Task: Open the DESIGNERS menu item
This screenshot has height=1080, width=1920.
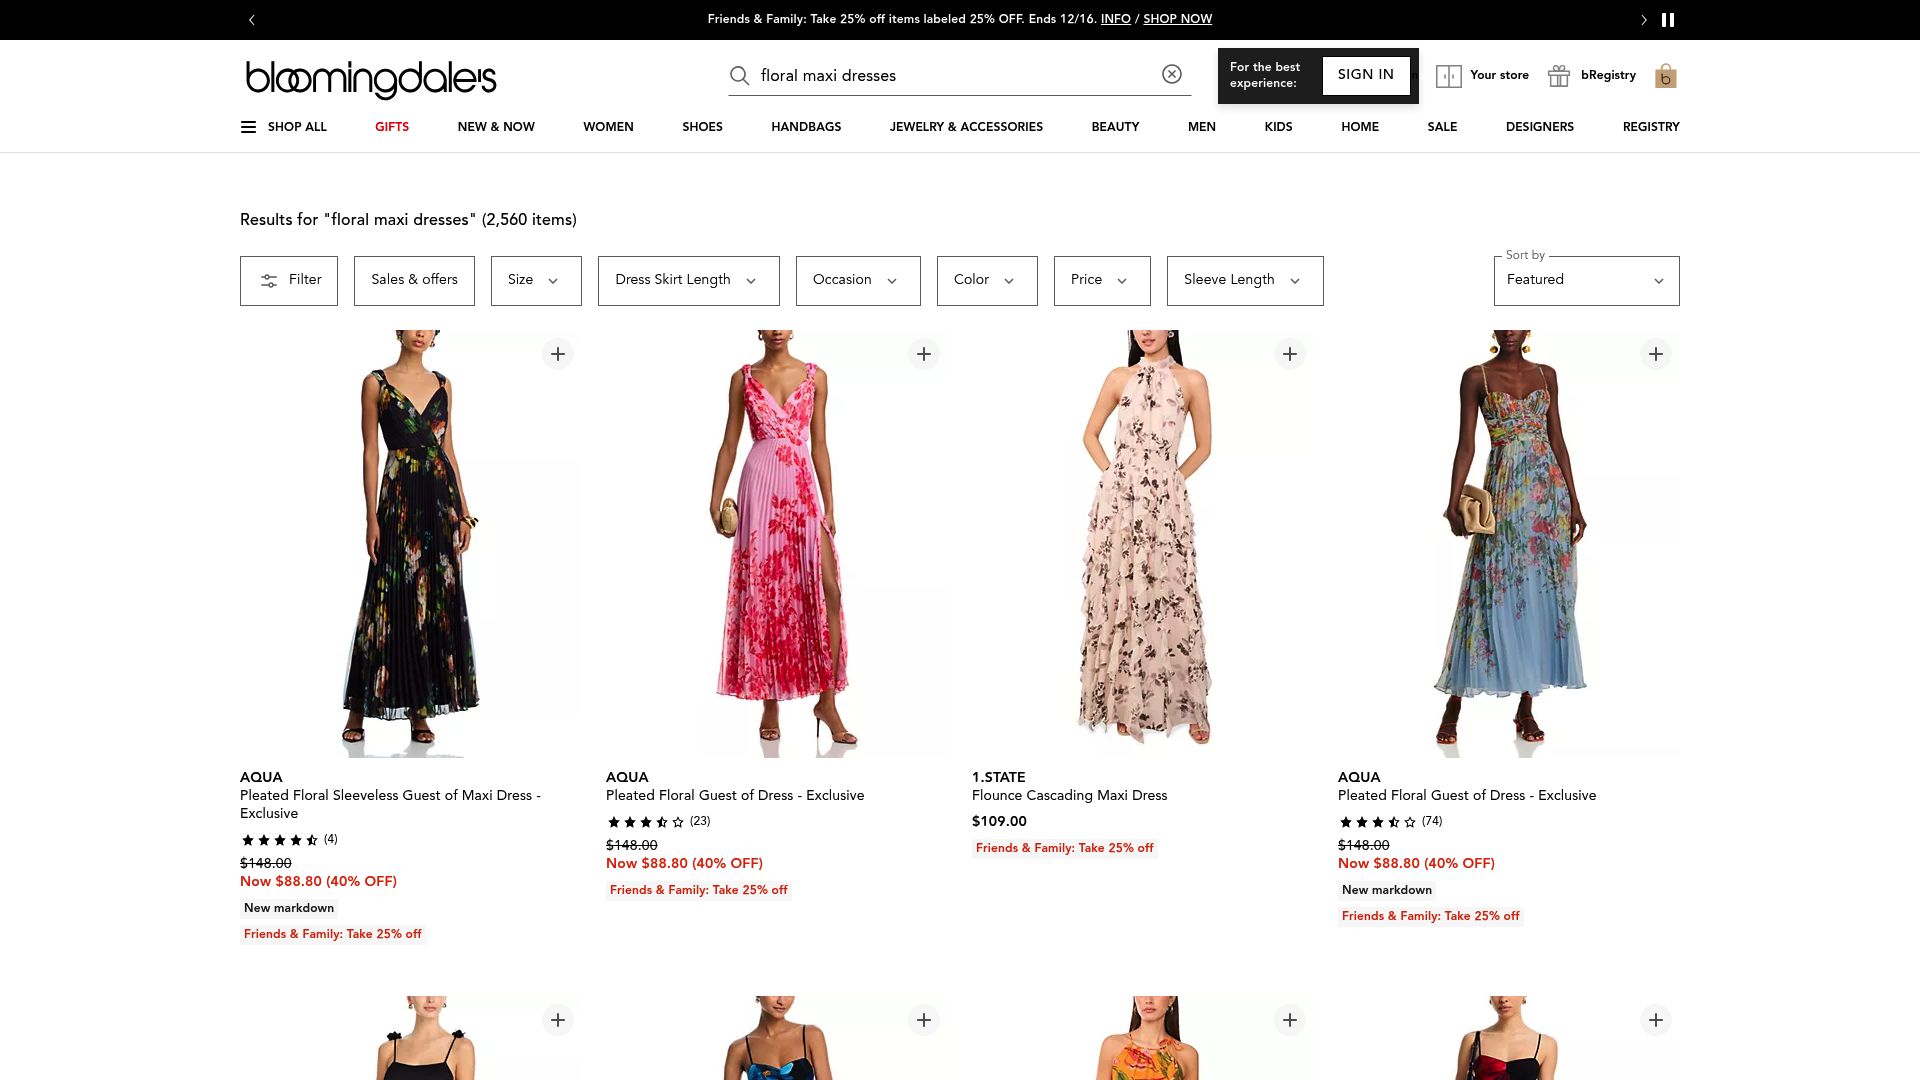Action: [x=1539, y=127]
